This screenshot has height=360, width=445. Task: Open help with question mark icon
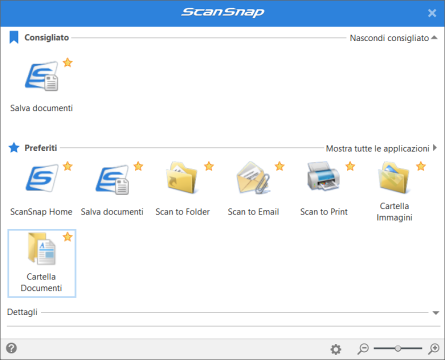12,348
